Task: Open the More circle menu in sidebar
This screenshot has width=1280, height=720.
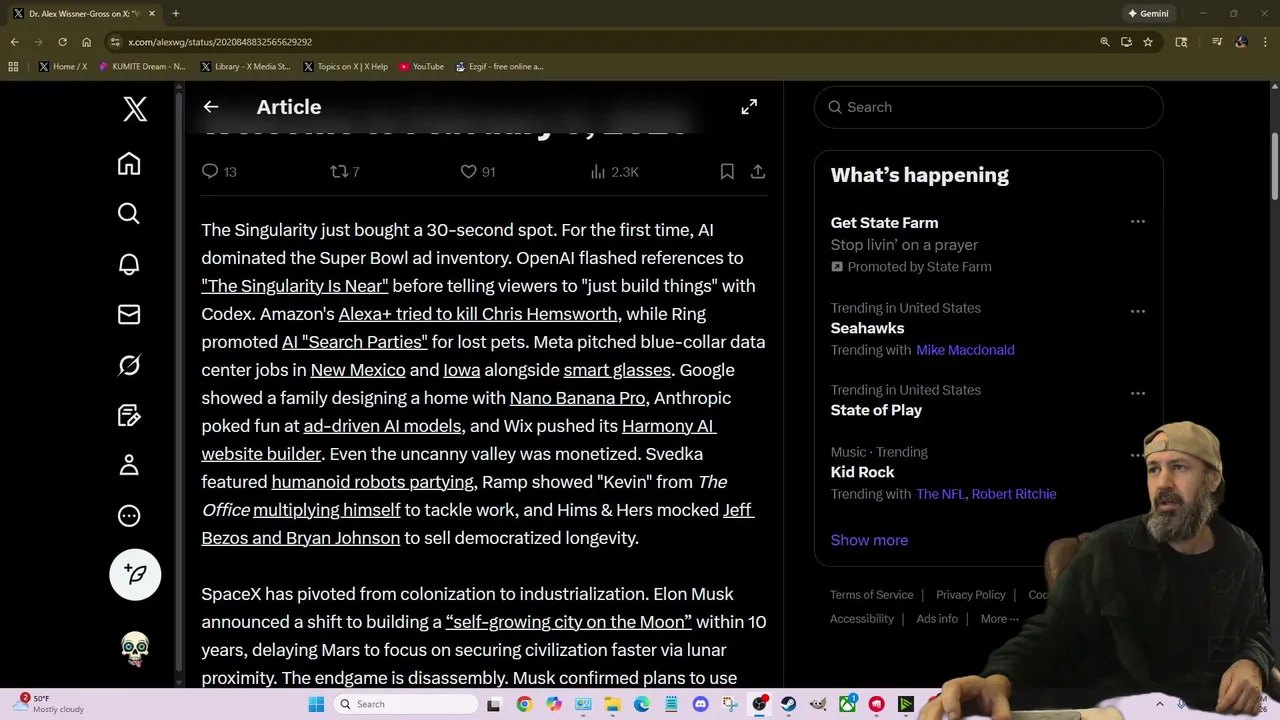Action: coord(129,516)
